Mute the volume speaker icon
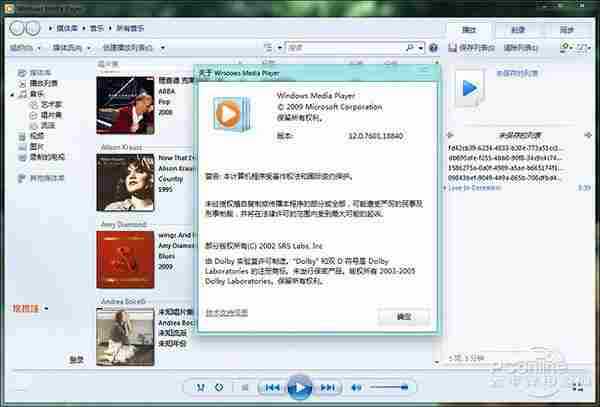Image resolution: width=600 pixels, height=407 pixels. tap(356, 387)
